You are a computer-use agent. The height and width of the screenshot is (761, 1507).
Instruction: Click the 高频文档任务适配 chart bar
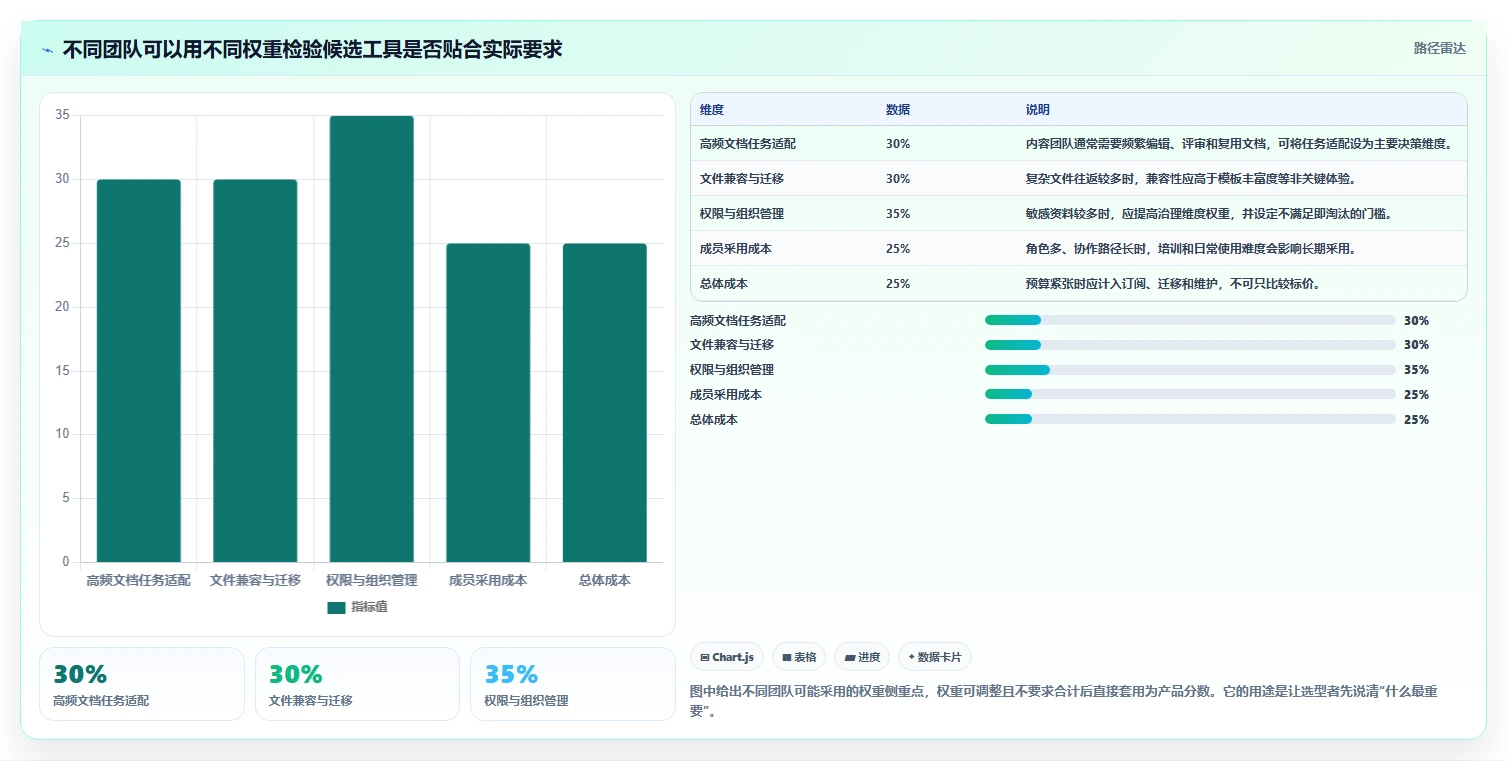click(x=139, y=371)
